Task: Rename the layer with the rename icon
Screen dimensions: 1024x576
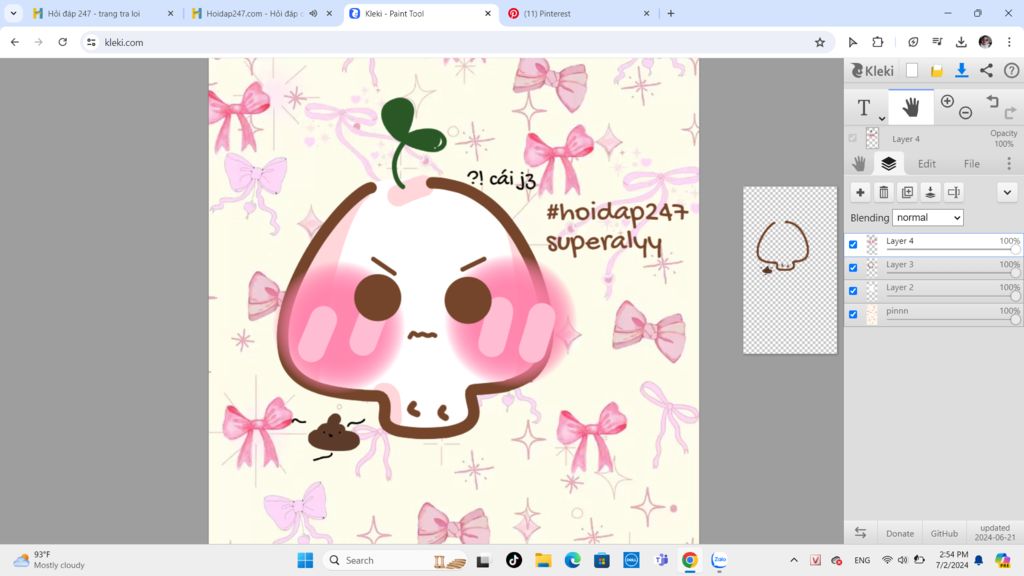Action: tap(954, 192)
